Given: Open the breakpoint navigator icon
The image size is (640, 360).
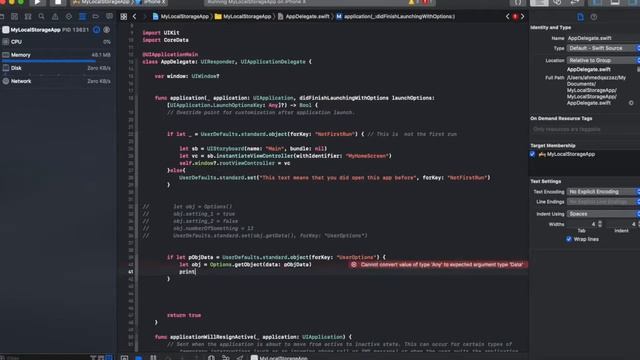Looking at the screenshot, I should [x=96, y=17].
